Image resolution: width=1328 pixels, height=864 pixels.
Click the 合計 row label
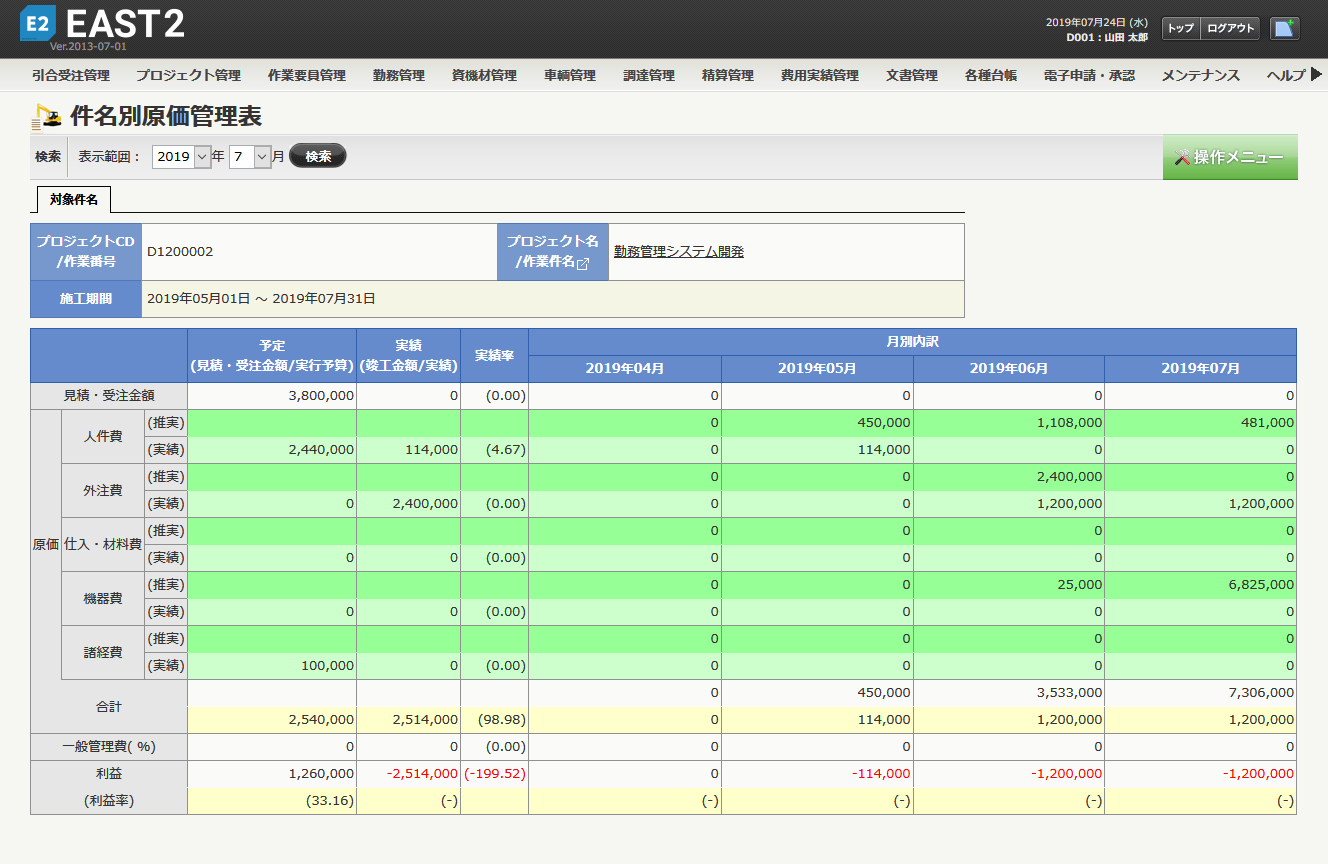pos(109,706)
